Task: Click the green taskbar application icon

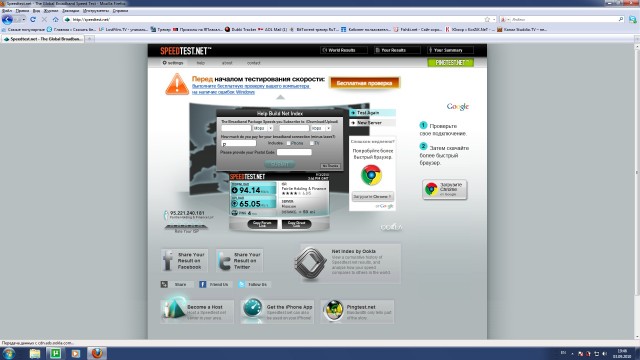Action: click(x=55, y=353)
